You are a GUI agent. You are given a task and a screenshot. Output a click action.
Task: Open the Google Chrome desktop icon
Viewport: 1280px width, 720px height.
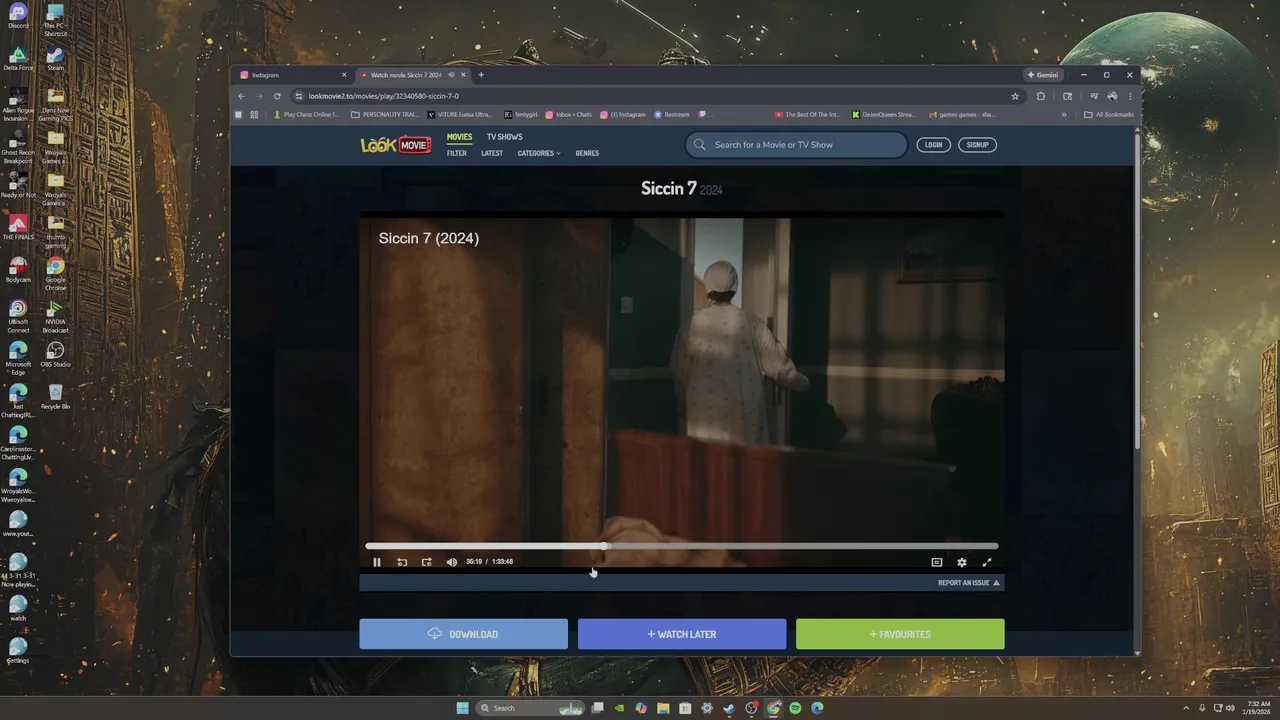click(x=55, y=274)
